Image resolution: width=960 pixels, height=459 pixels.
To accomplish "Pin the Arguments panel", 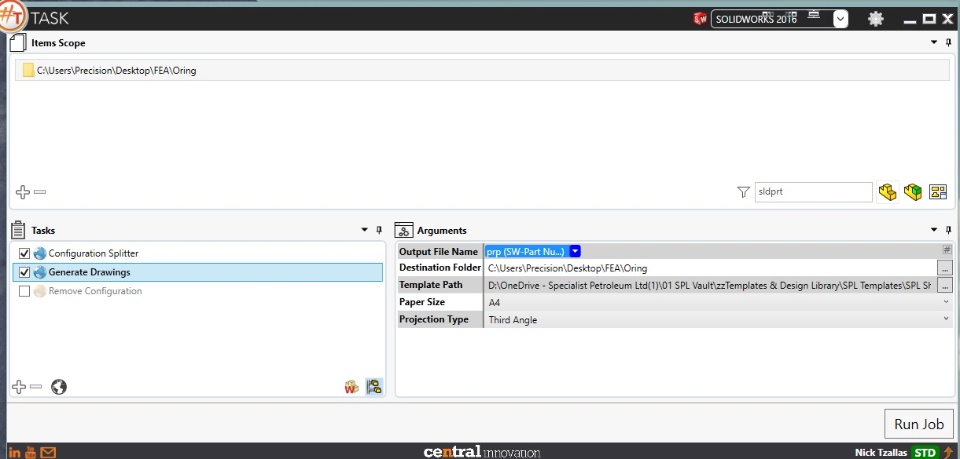I will coord(948,230).
